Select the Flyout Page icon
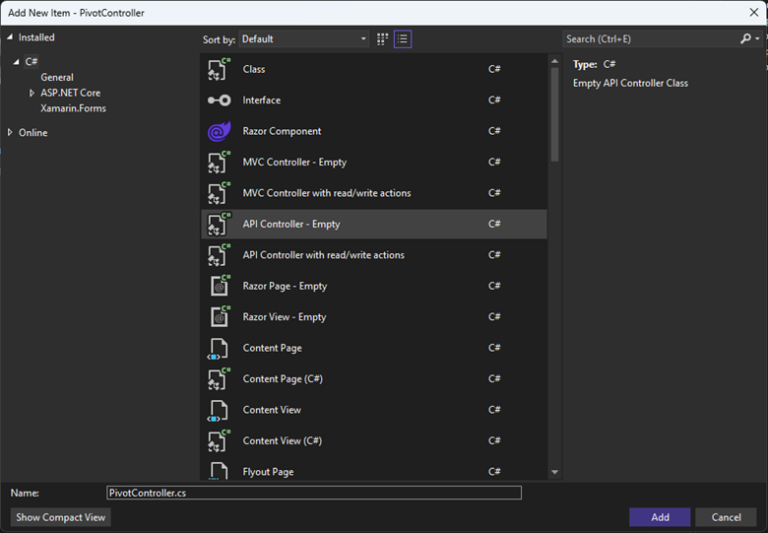This screenshot has width=768, height=533. pyautogui.click(x=219, y=471)
